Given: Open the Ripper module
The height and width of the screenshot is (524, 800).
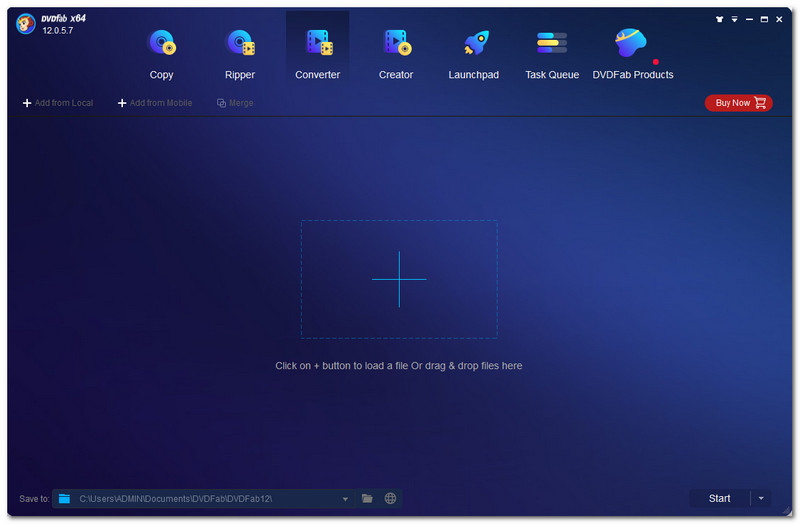Looking at the screenshot, I should (x=239, y=54).
